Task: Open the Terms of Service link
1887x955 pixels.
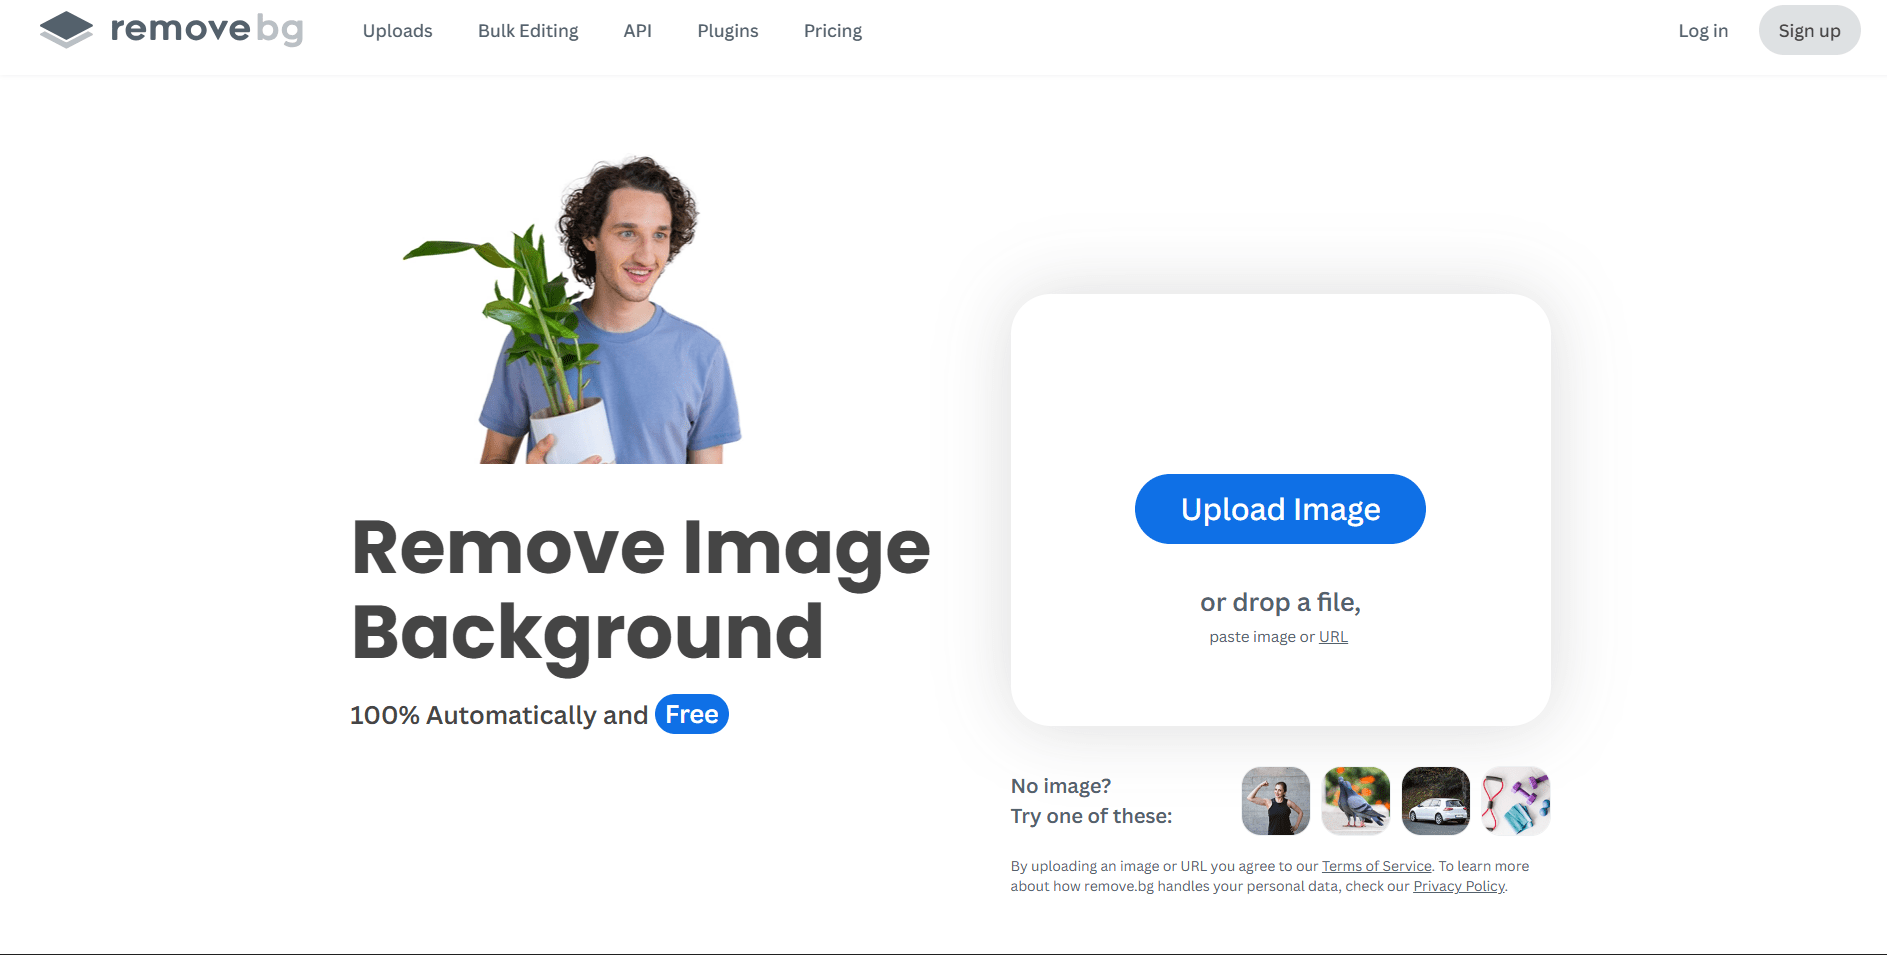Action: (x=1377, y=866)
